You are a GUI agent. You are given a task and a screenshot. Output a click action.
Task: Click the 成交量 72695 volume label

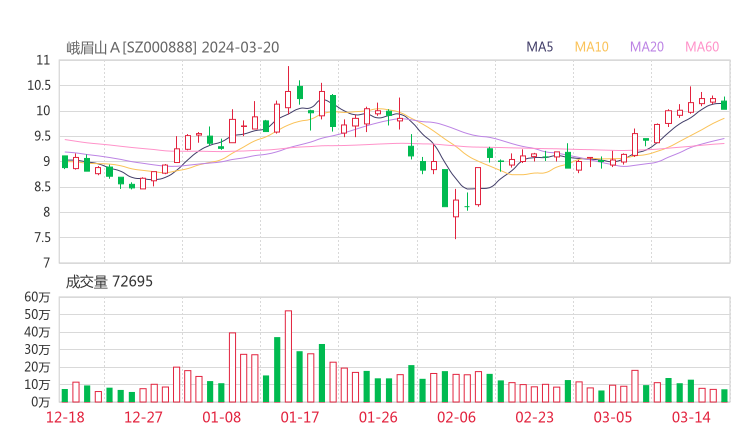point(109,282)
